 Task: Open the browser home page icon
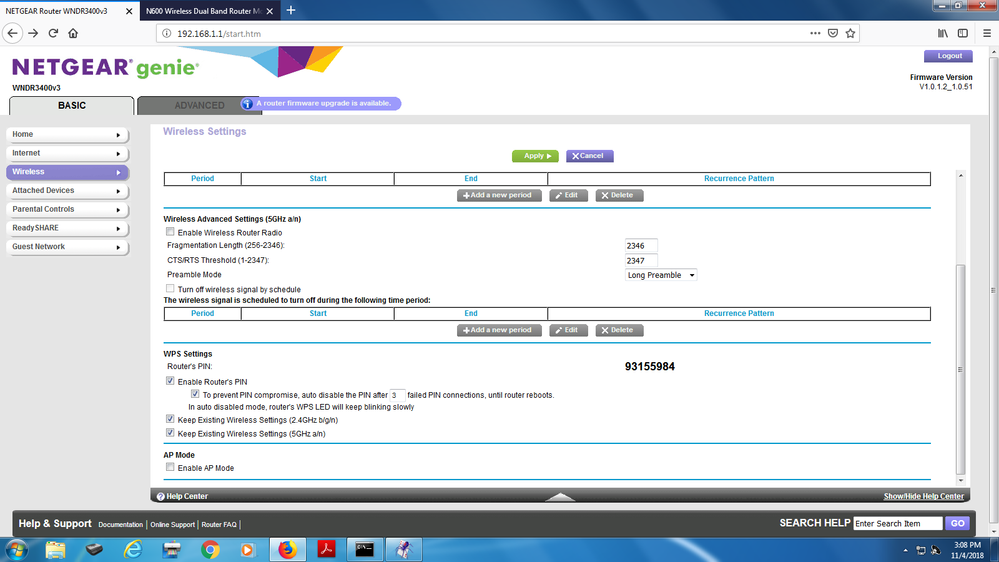73,33
